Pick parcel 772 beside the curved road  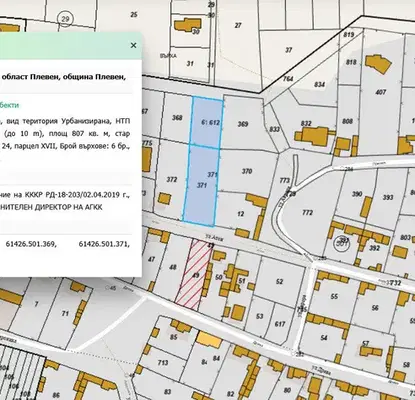point(307,212)
